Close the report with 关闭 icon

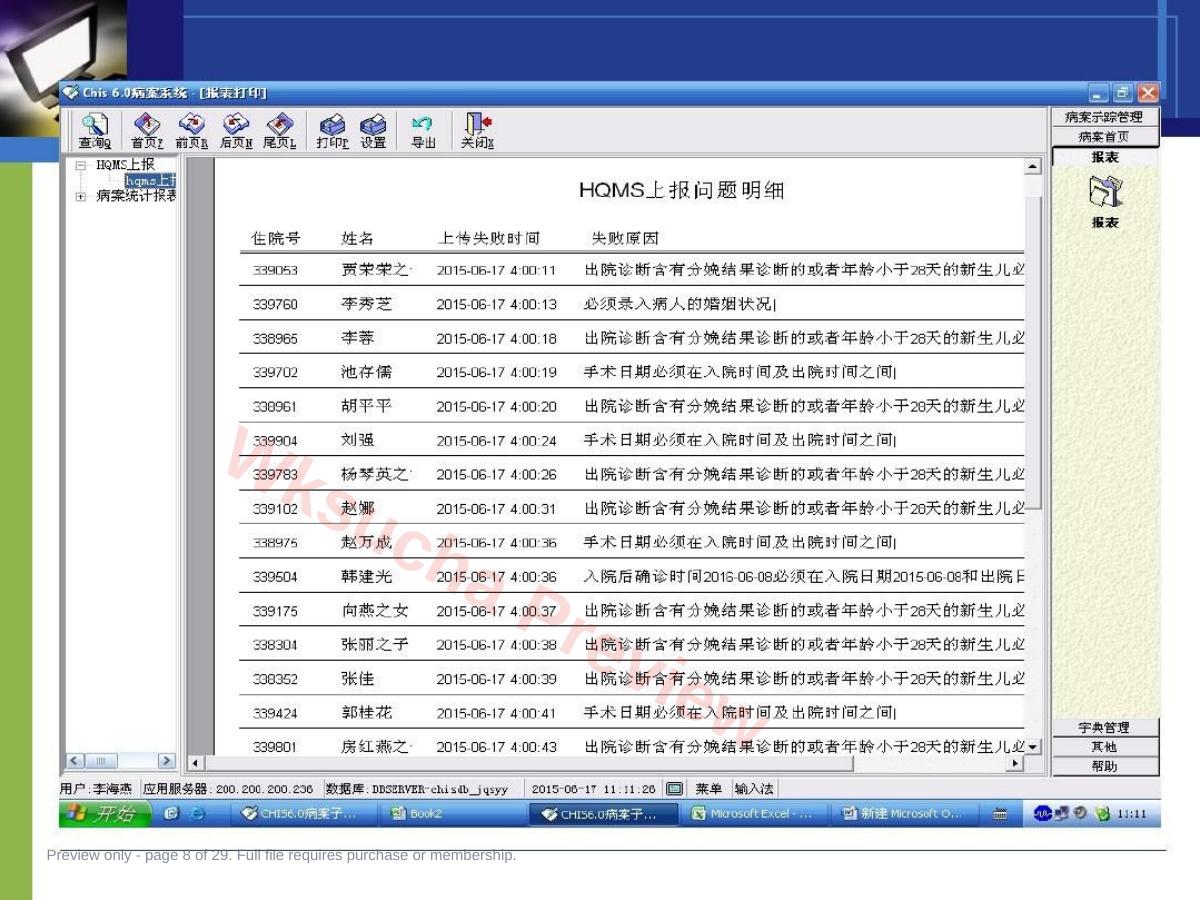(477, 131)
